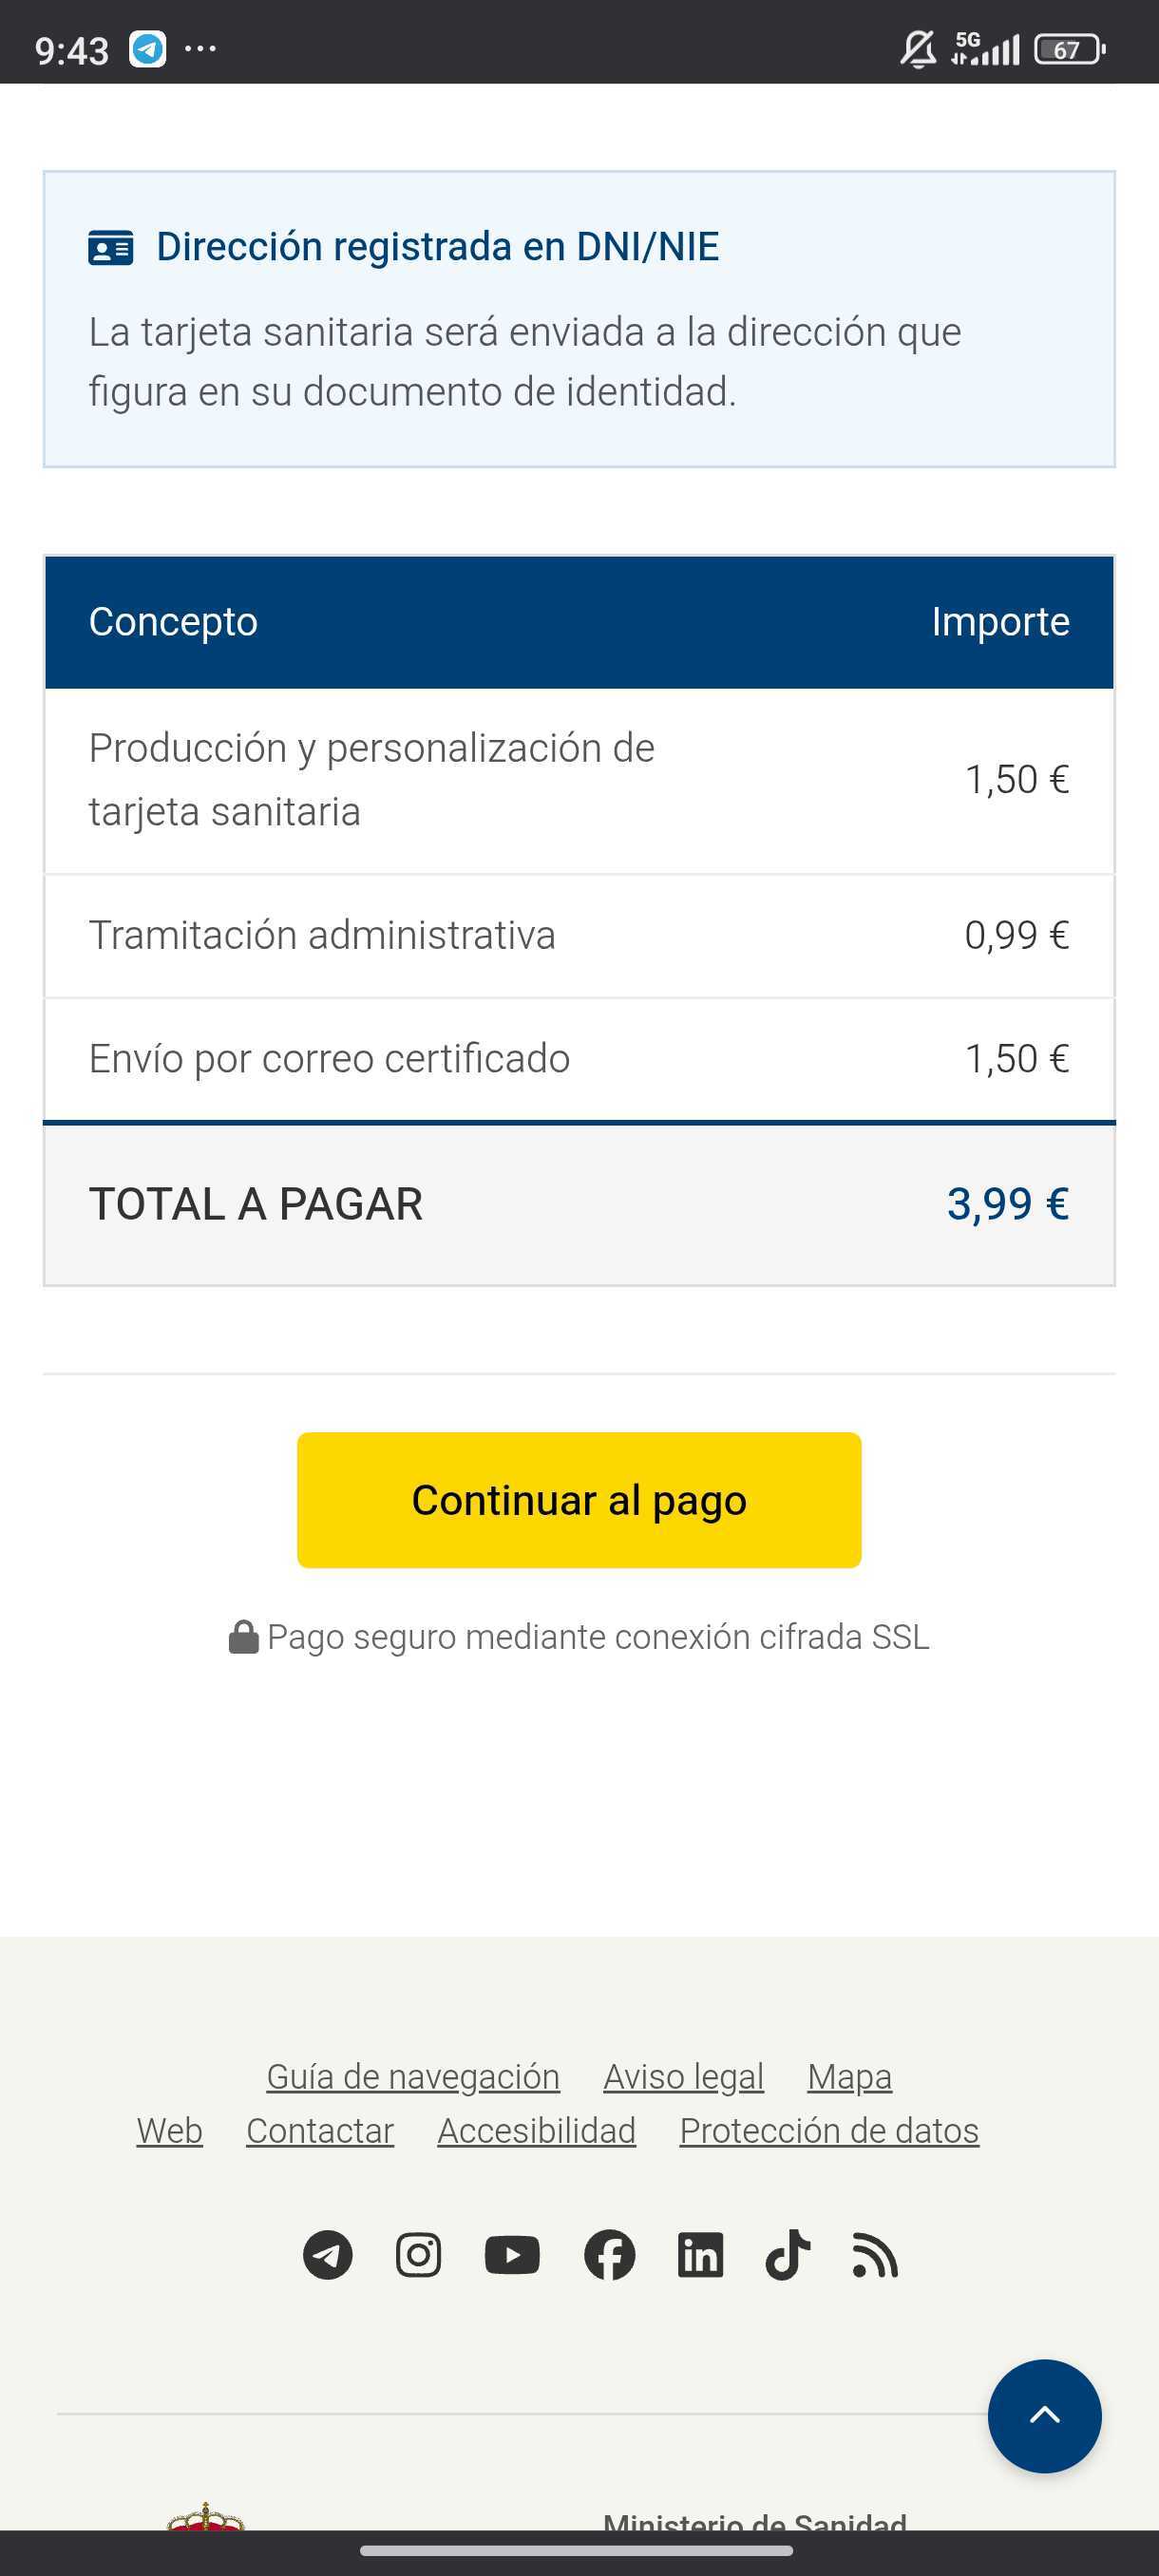The image size is (1159, 2576).
Task: Tap the padlock icon beside Pago seguro
Action: pyautogui.click(x=243, y=1637)
